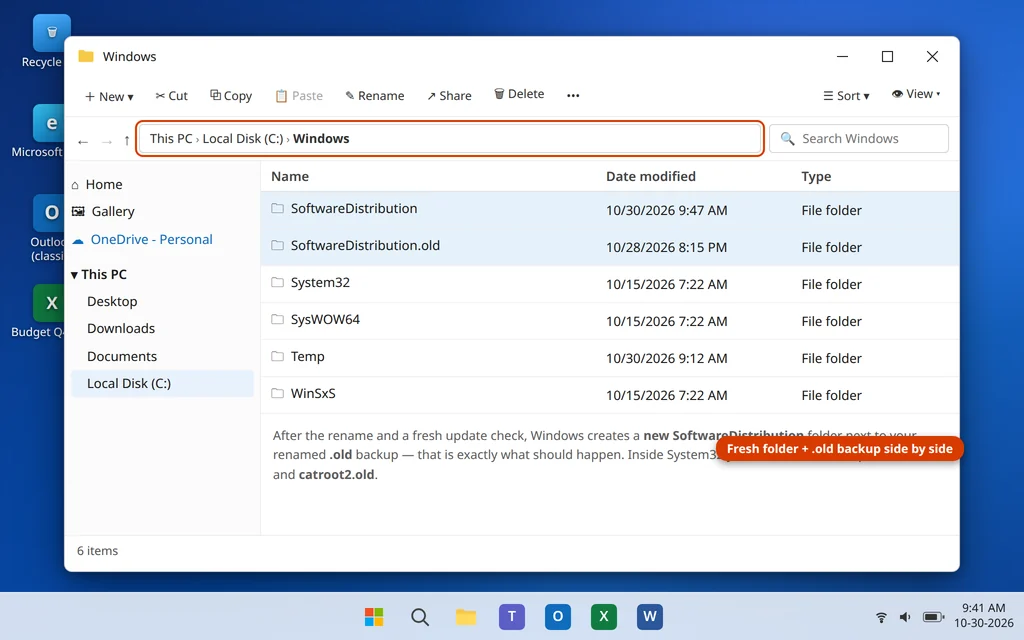Click folder icon beside SysWOW64
The height and width of the screenshot is (640, 1024).
[x=278, y=319]
